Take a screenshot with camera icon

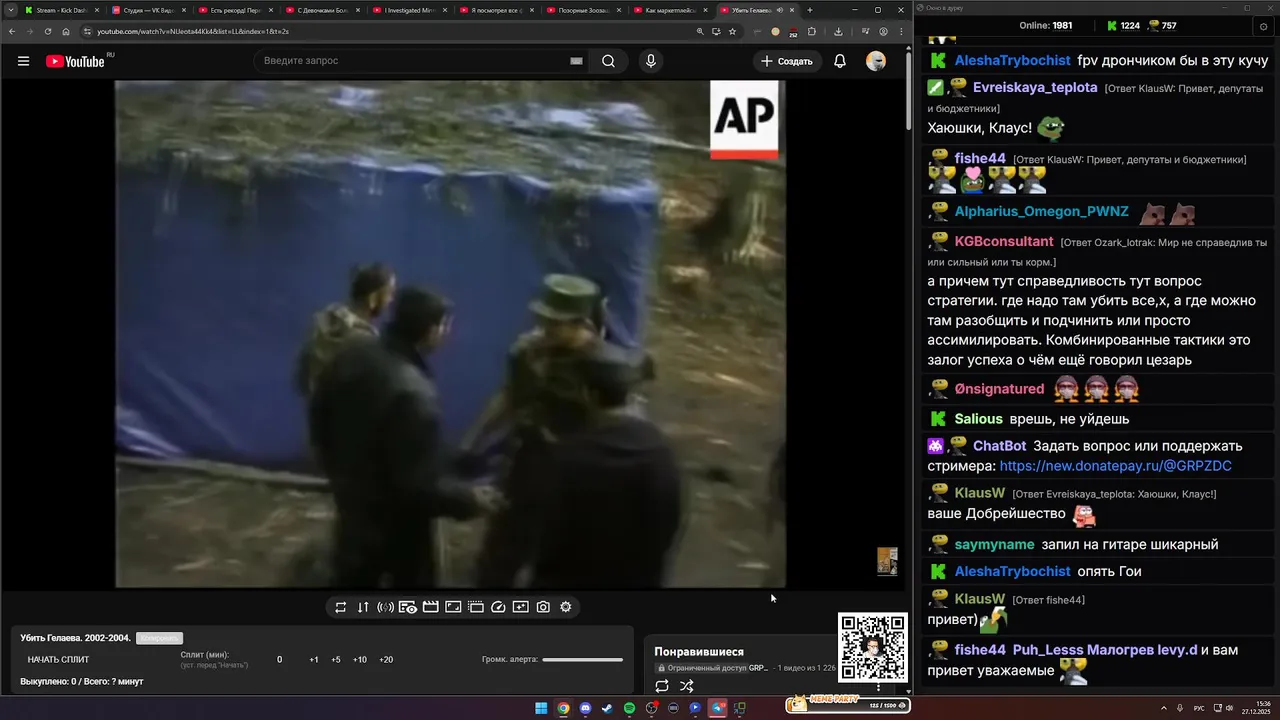[543, 607]
